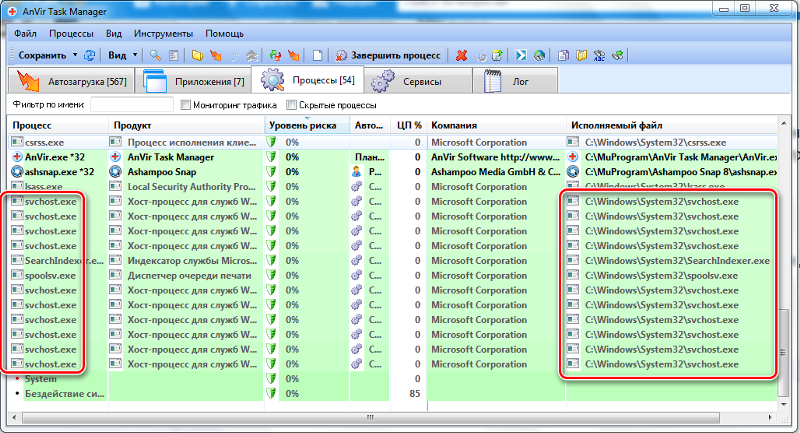Switch to the Автозагрузка [567] tab
The image size is (800, 433).
[x=71, y=81]
